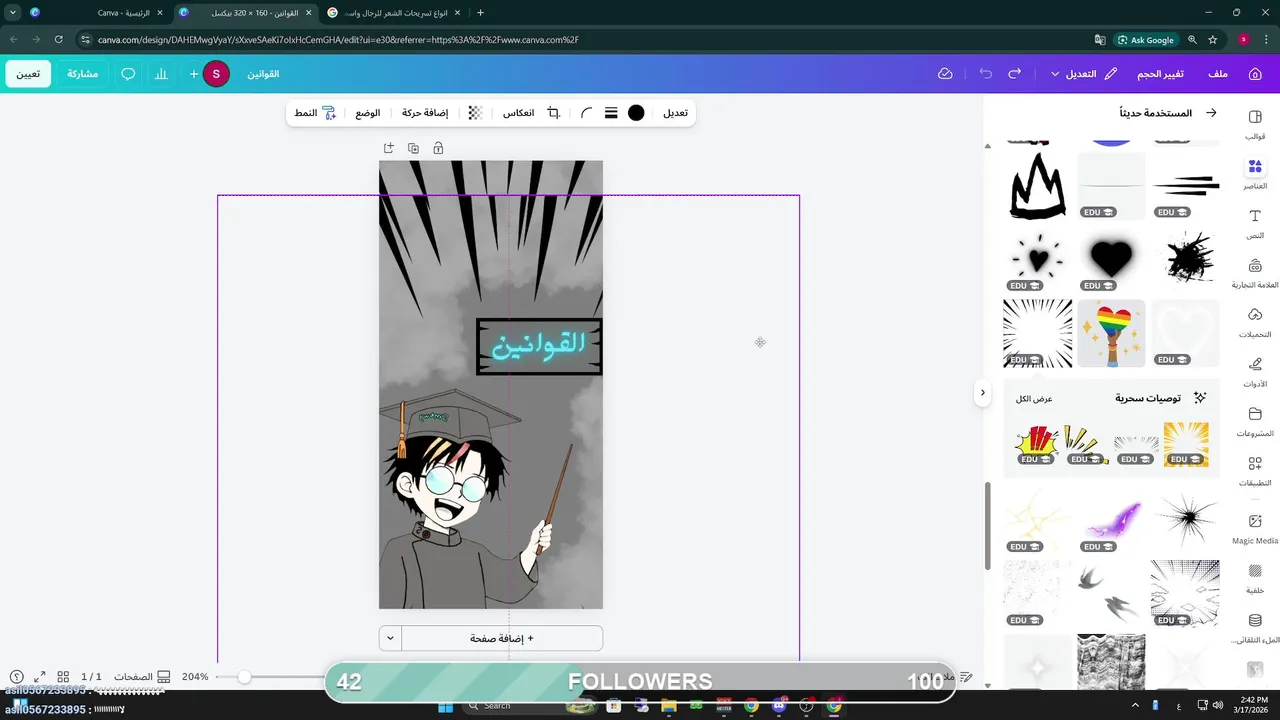
Task: Open the search tabs dropdown in Chrome
Action: [12, 13]
